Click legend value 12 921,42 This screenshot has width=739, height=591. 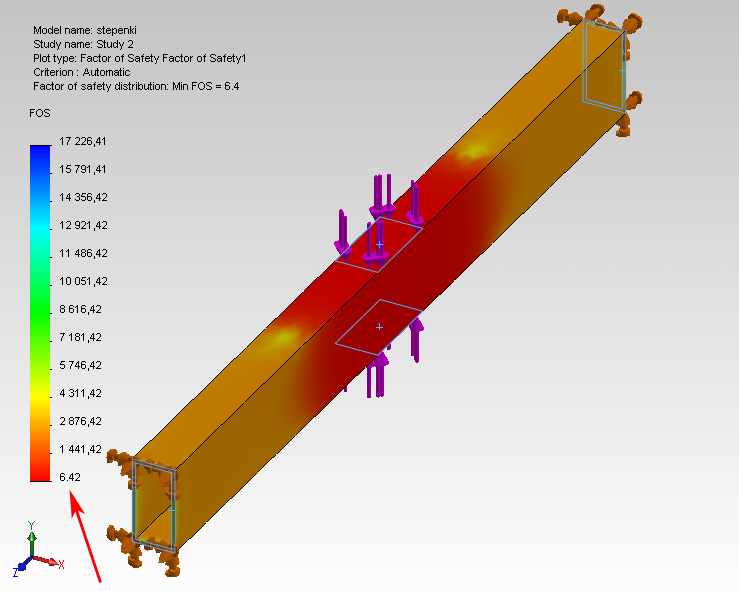83,225
